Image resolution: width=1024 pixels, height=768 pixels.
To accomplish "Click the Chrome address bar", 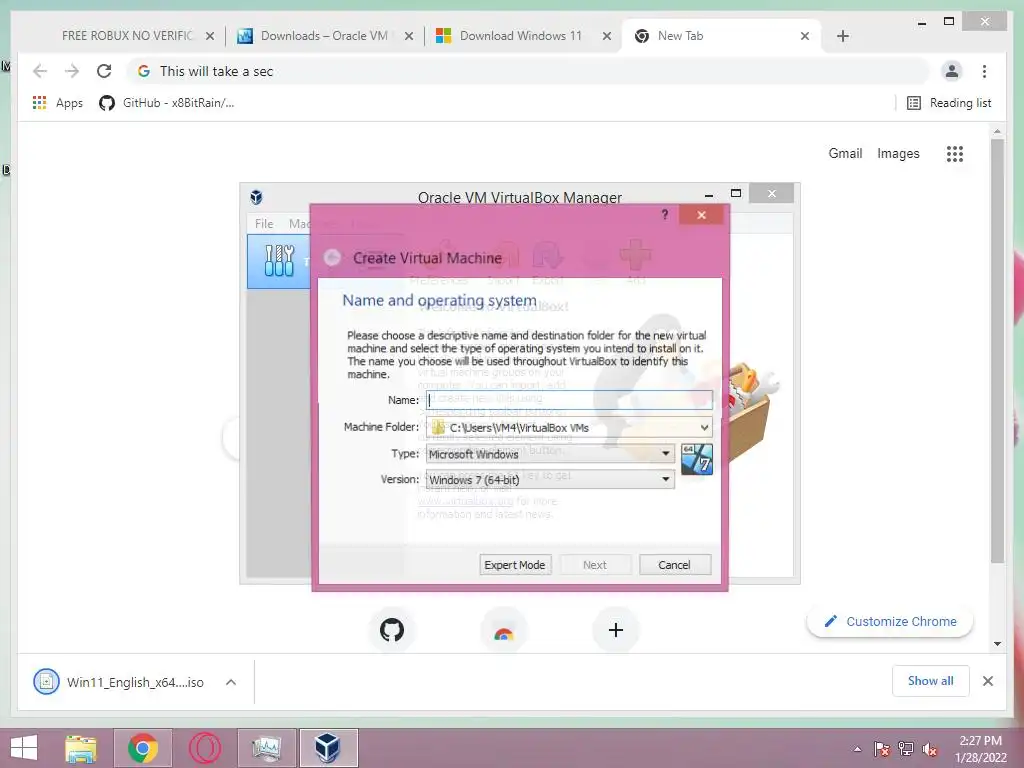I will (529, 71).
